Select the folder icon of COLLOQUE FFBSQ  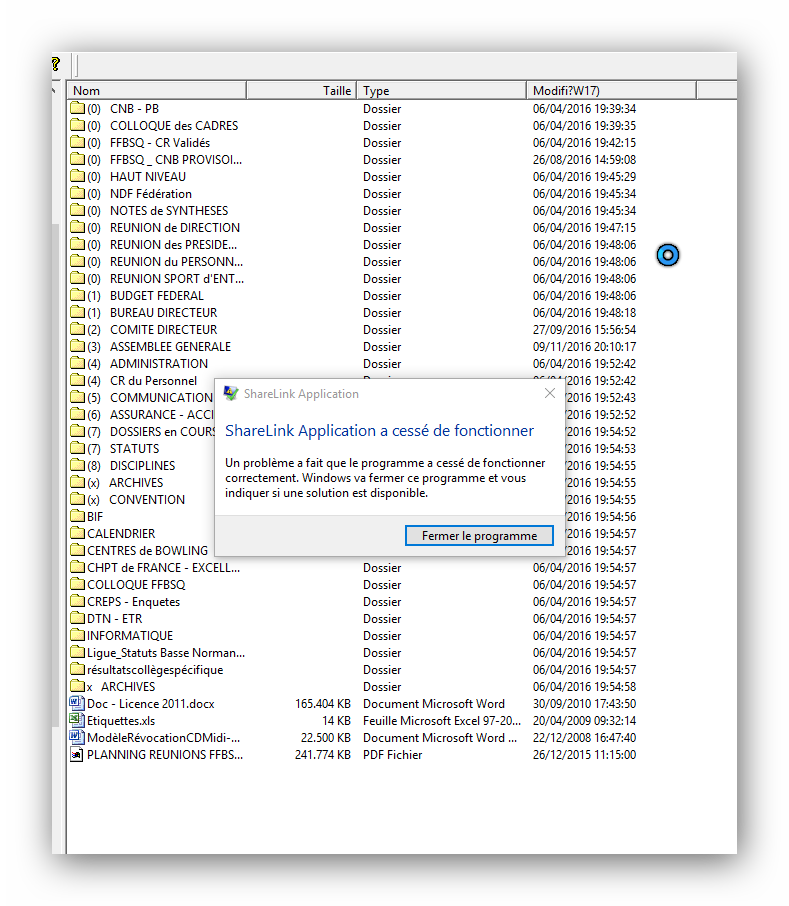[x=77, y=584]
